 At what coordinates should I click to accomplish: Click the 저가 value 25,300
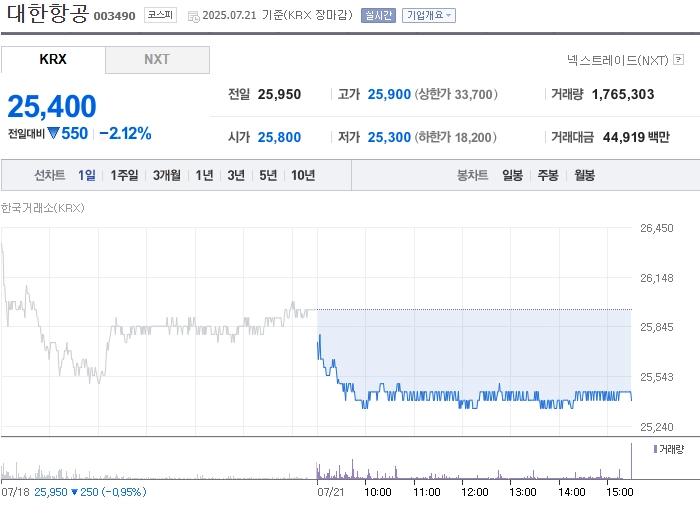[389, 137]
